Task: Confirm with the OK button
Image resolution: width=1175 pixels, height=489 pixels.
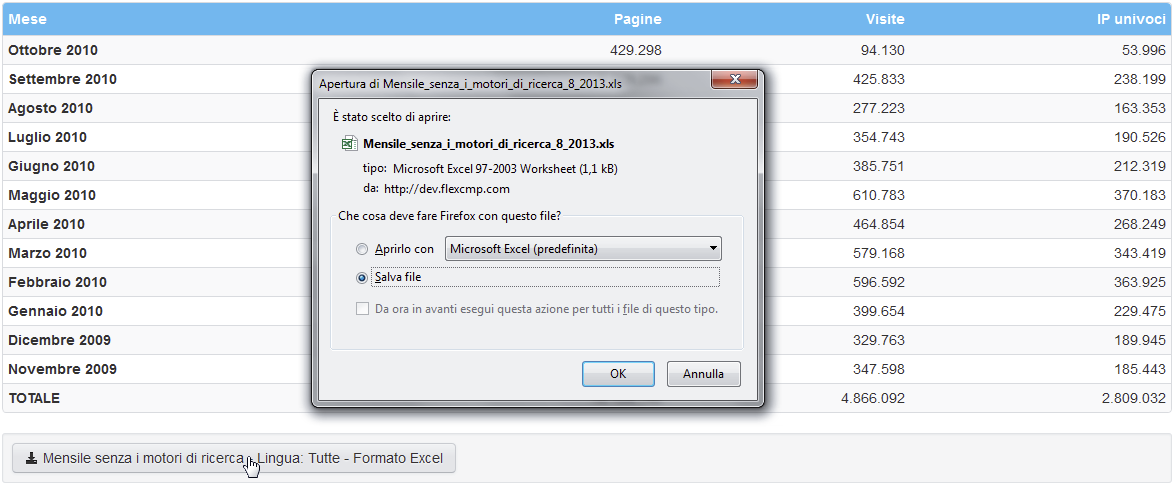Action: point(618,374)
